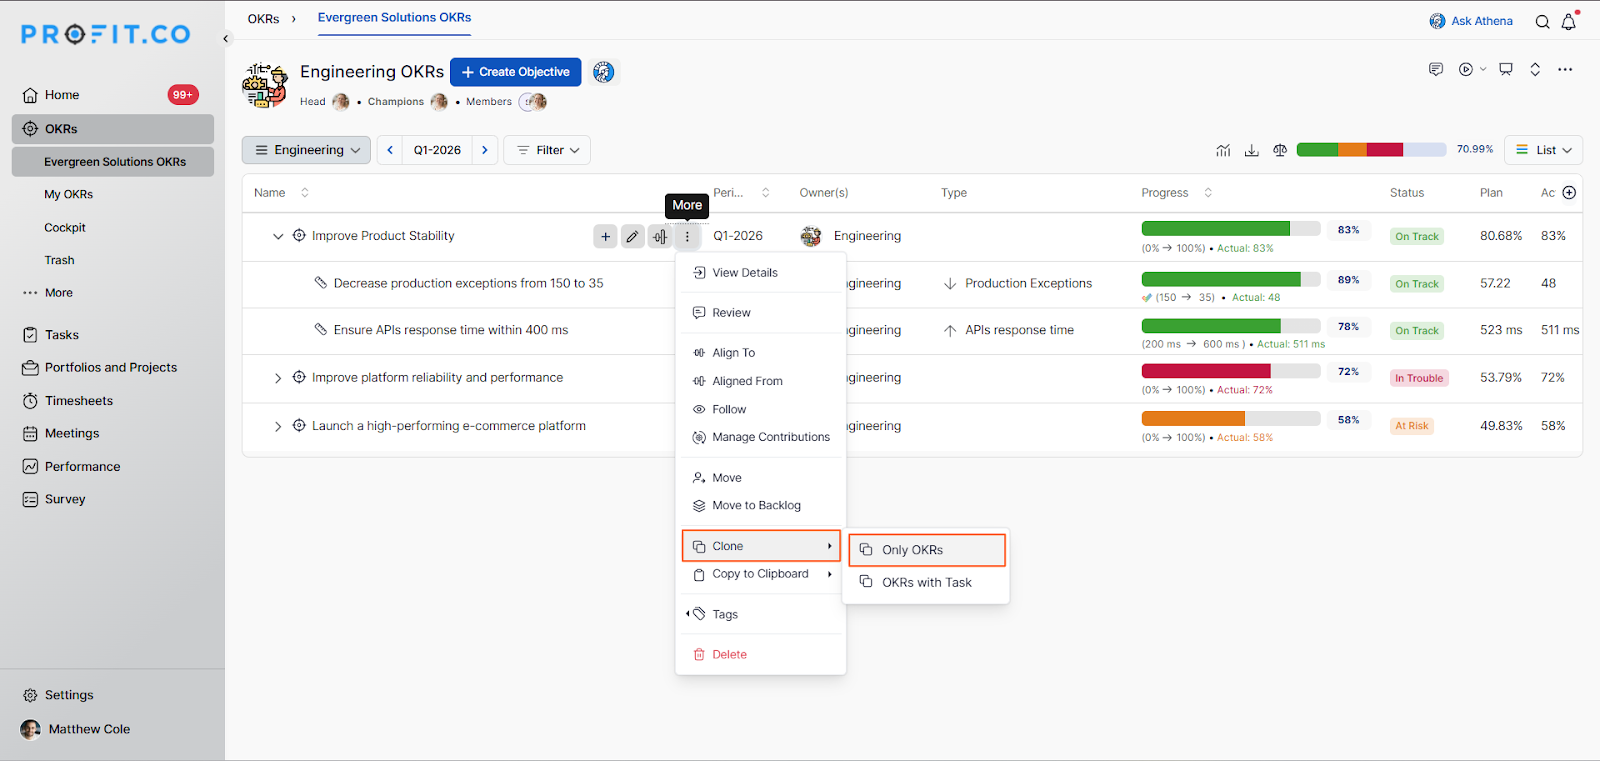This screenshot has height=761, width=1600.
Task: Open the Engineering department dropdown
Action: [306, 150]
